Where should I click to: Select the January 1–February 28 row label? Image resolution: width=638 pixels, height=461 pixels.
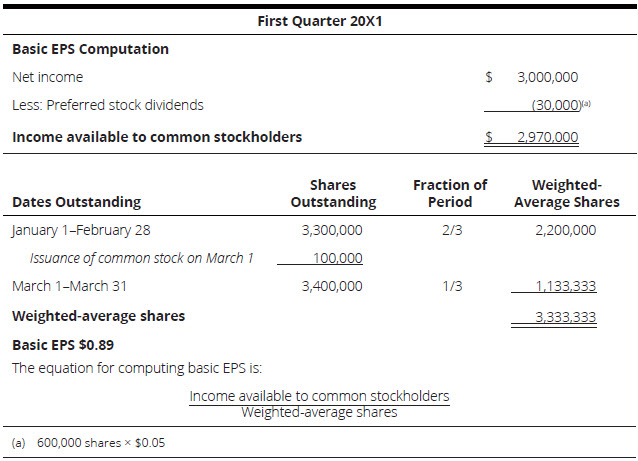81,230
